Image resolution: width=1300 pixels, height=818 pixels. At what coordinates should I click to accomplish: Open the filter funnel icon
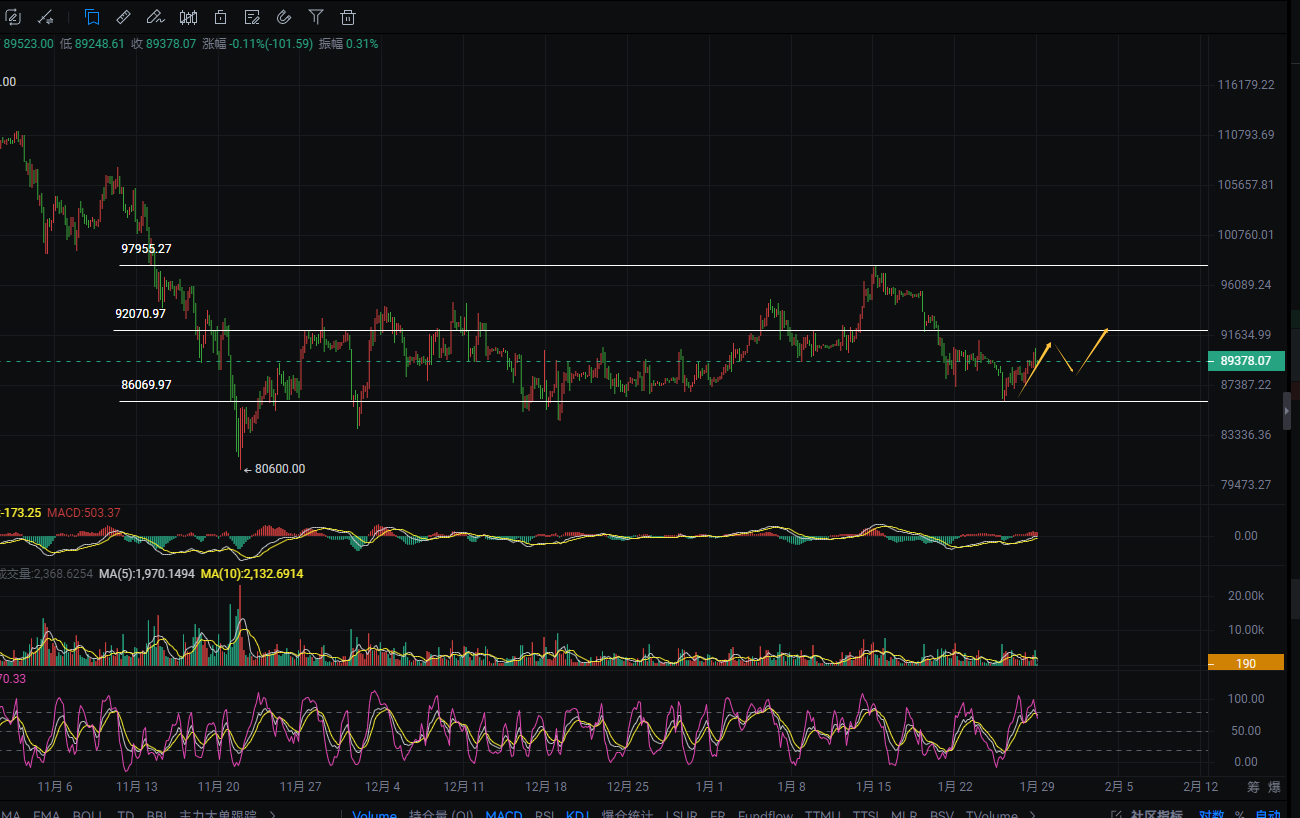pyautogui.click(x=316, y=17)
